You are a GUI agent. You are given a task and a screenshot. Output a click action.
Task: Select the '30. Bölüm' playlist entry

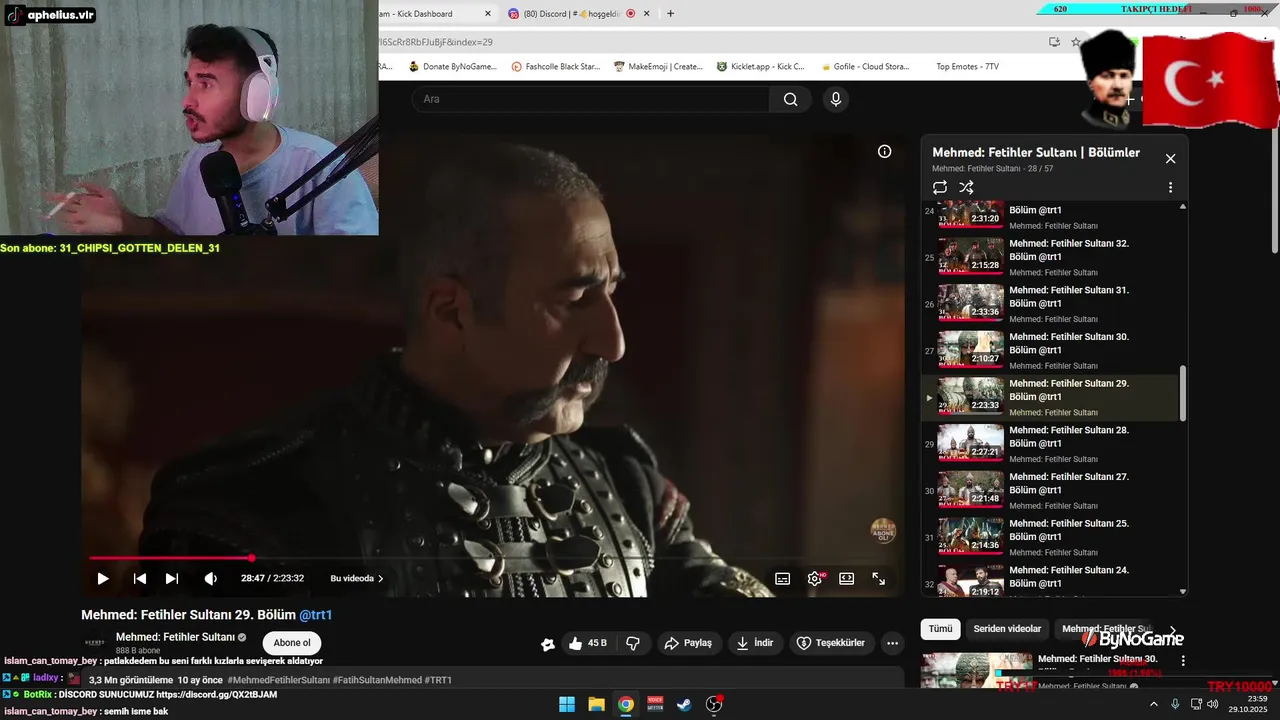point(1051,350)
